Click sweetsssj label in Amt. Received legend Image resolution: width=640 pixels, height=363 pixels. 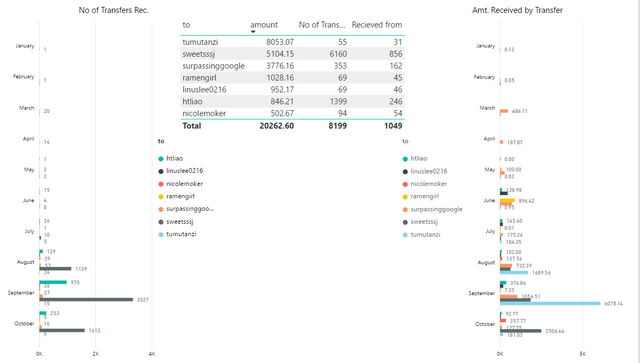(424, 222)
